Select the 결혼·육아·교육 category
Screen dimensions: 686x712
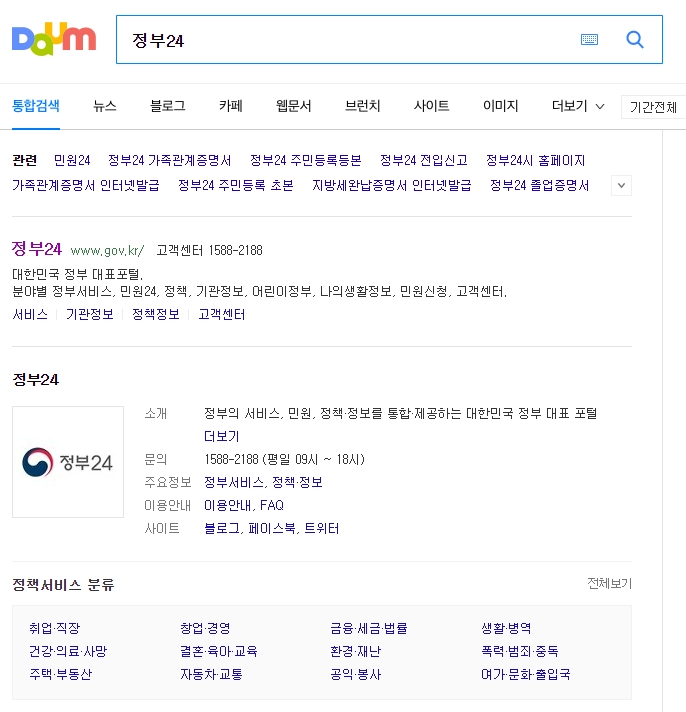pyautogui.click(x=219, y=651)
